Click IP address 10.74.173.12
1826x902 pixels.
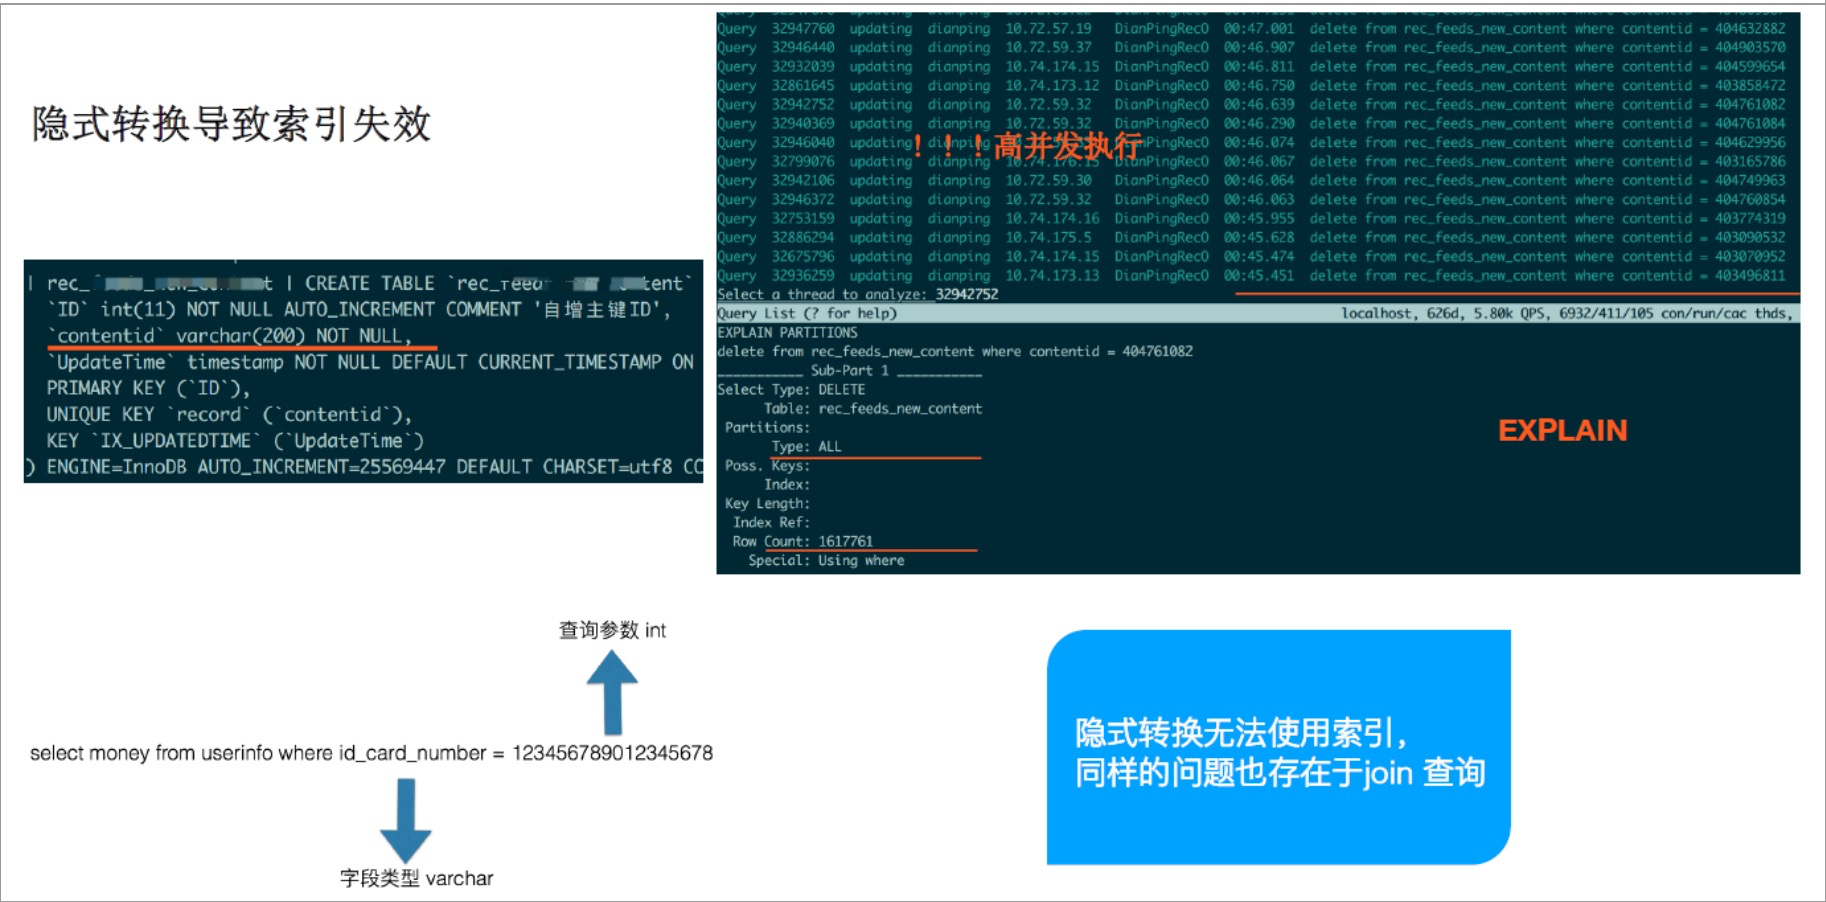1052,86
